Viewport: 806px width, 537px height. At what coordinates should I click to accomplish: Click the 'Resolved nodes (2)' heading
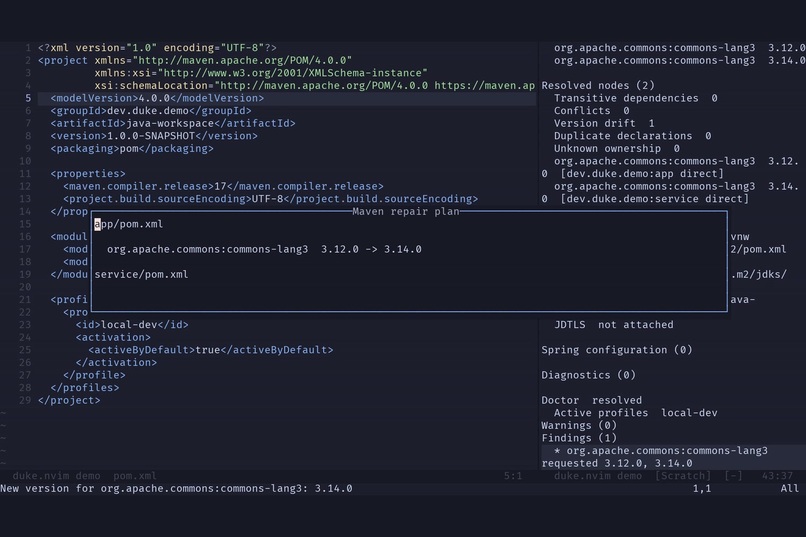598,85
